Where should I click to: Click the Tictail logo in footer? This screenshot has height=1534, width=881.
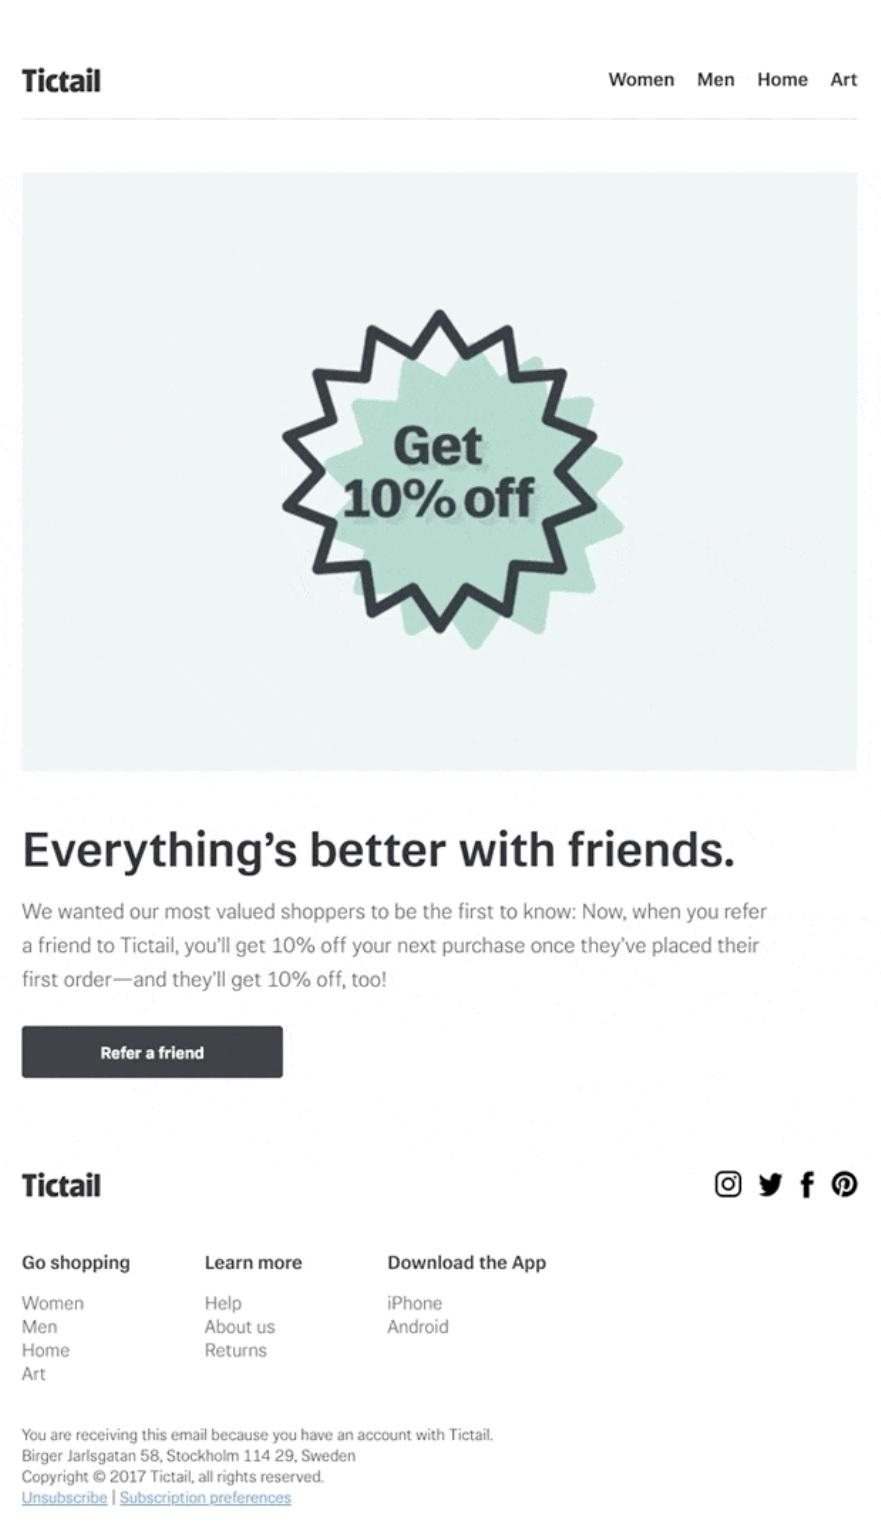tap(61, 1186)
